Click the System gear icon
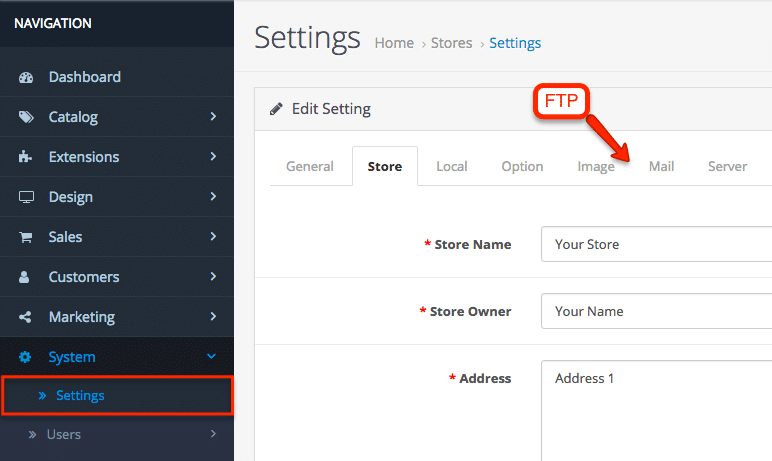The height and width of the screenshot is (461, 772). (x=25, y=357)
